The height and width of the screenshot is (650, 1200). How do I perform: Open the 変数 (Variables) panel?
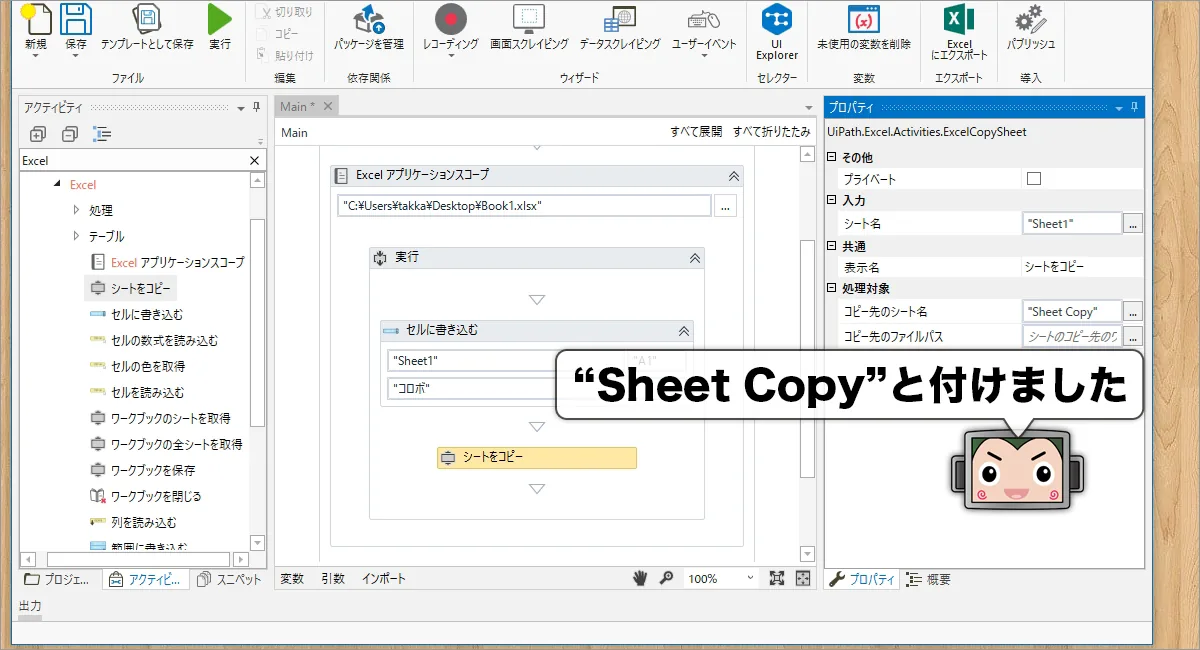(292, 579)
